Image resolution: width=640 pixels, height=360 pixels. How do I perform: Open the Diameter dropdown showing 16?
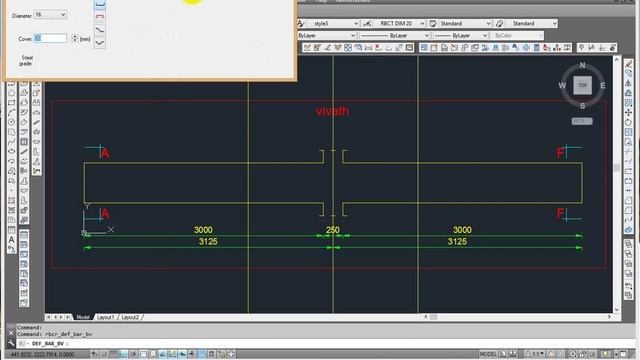[50, 15]
